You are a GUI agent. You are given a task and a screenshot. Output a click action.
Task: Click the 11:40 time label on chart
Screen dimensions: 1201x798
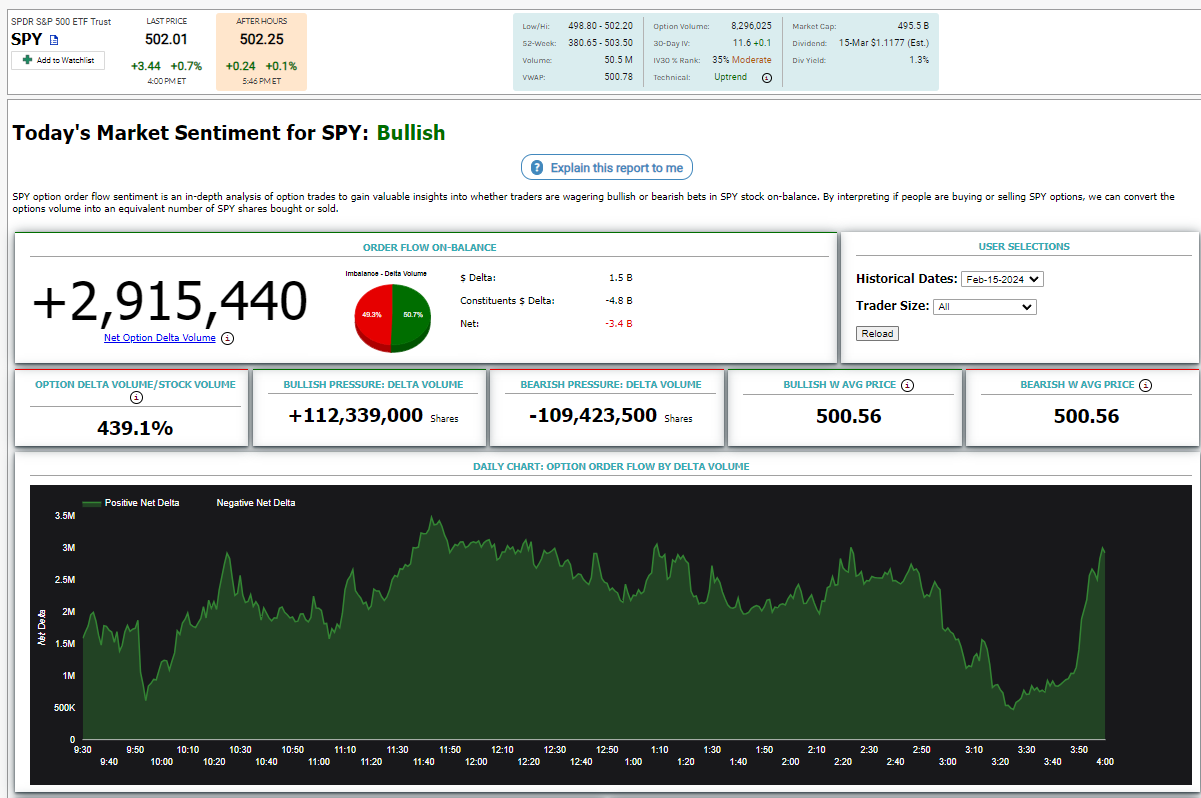(423, 762)
